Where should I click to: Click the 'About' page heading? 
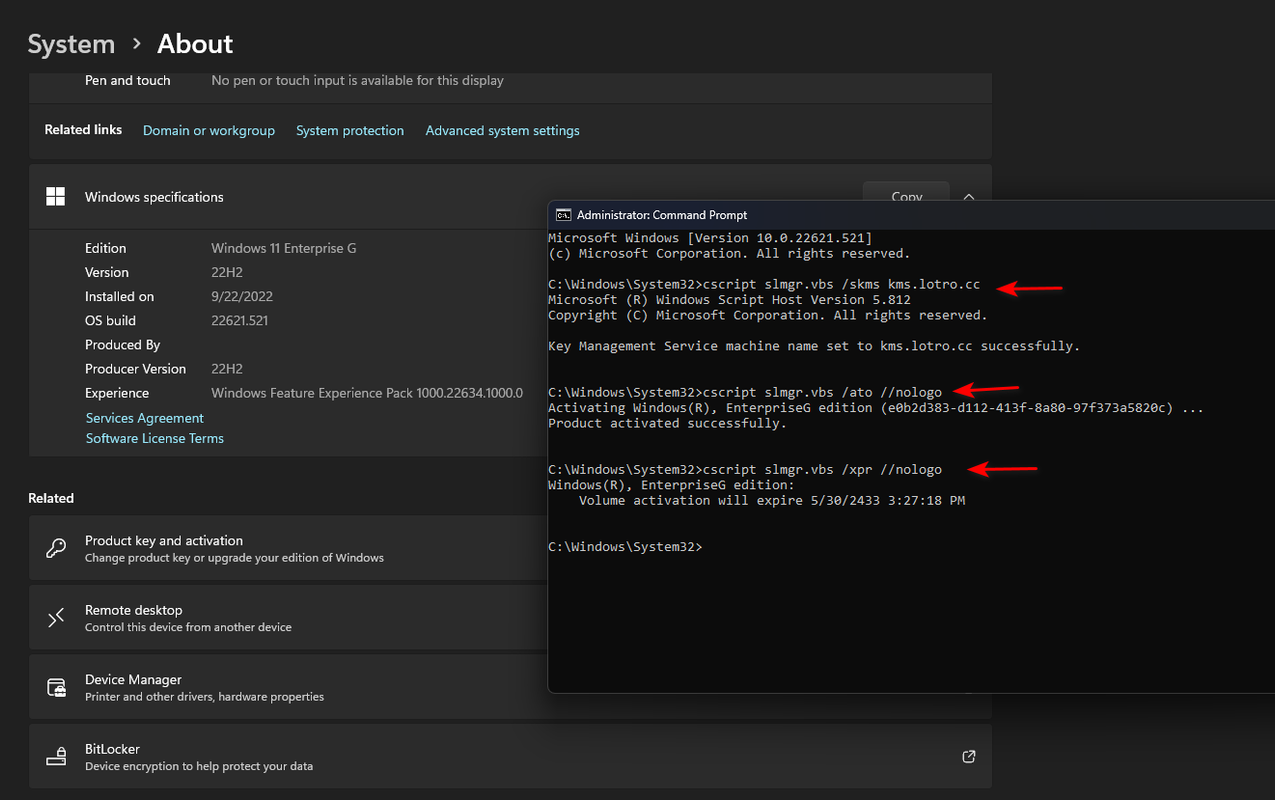click(195, 44)
